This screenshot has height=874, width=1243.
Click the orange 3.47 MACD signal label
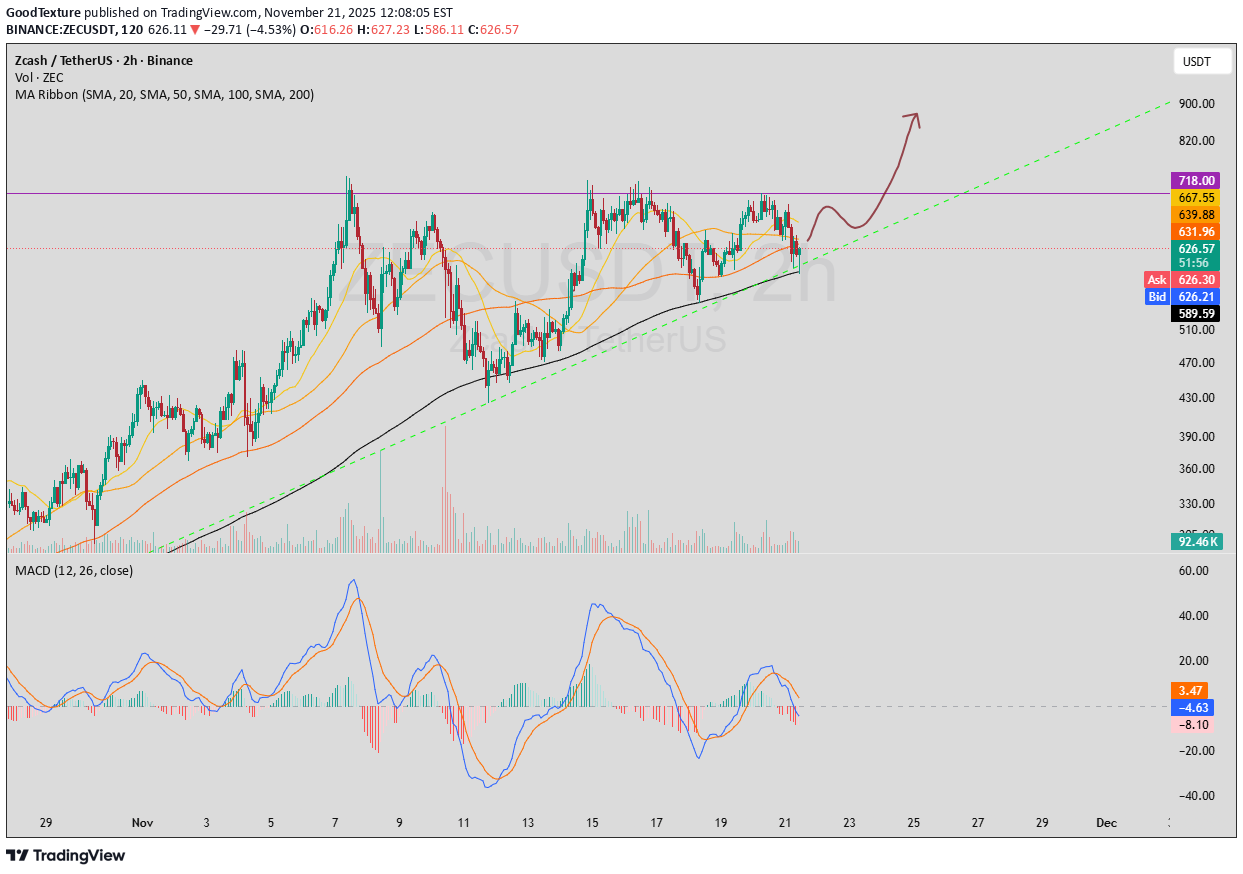[x=1189, y=690]
